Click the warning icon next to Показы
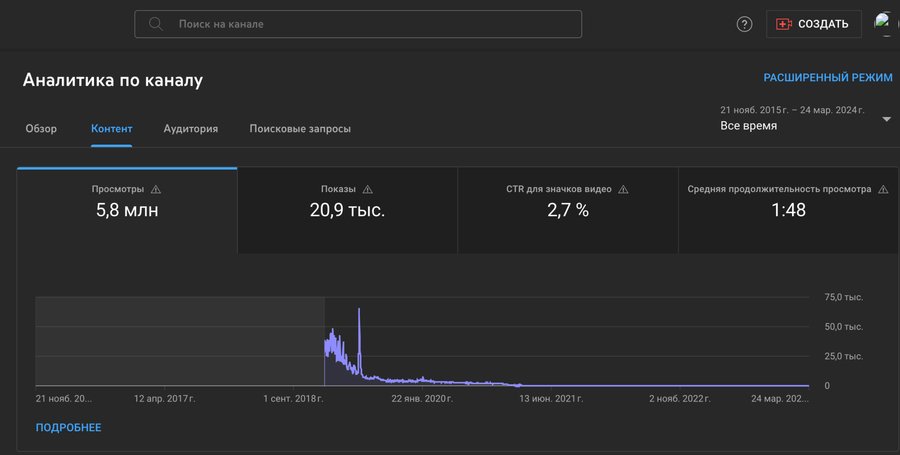 [x=368, y=189]
